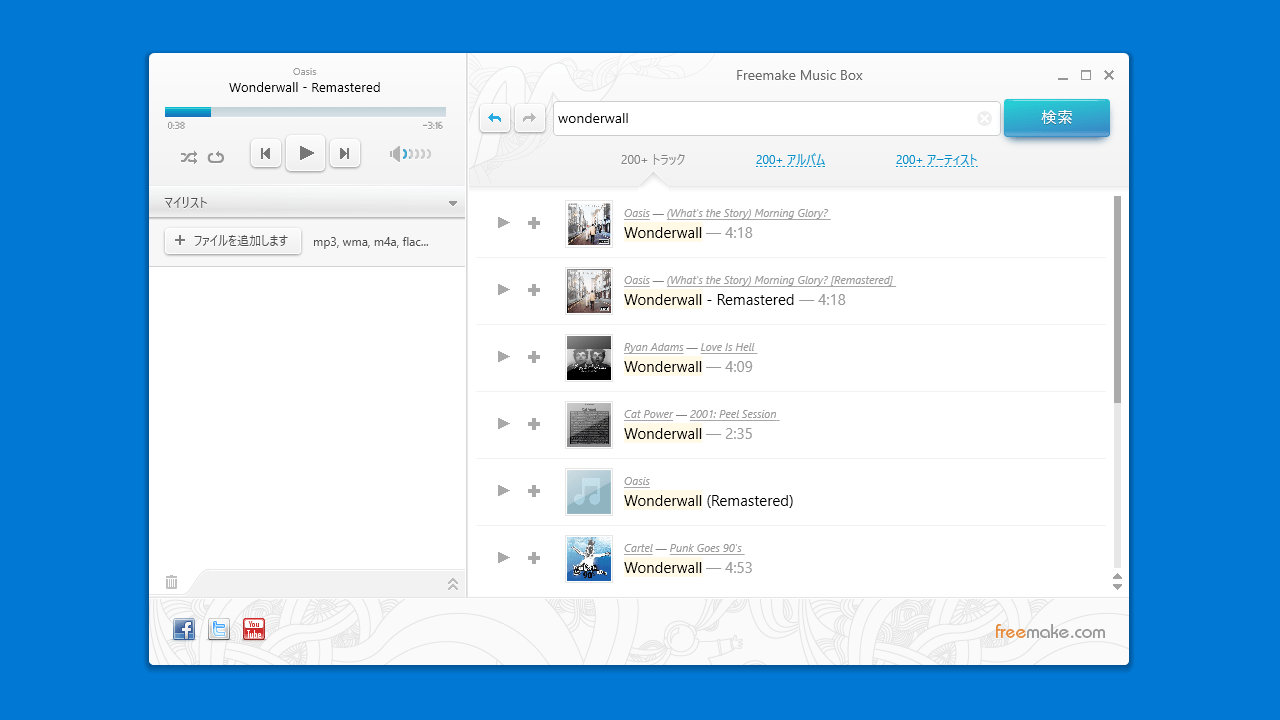Adjust the volume speaker control
The width and height of the screenshot is (1280, 720).
(x=411, y=154)
